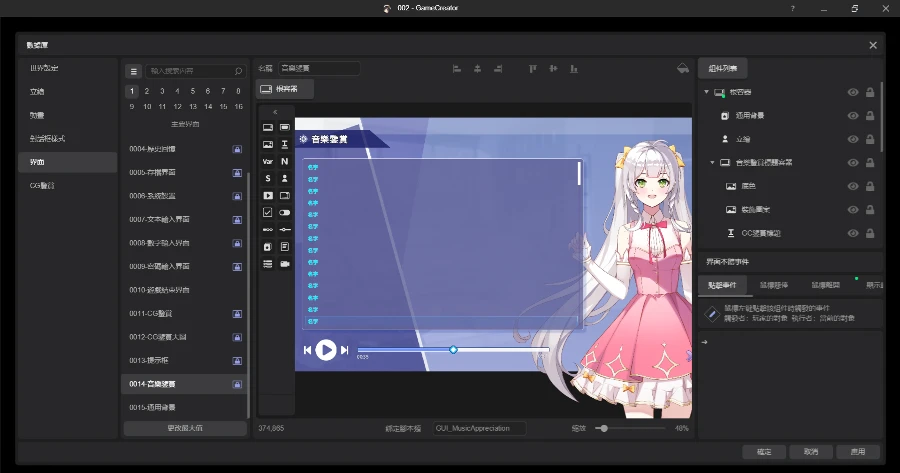This screenshot has height=473, width=900.
Task: Collapse the component tool palette chevron
Action: (276, 112)
